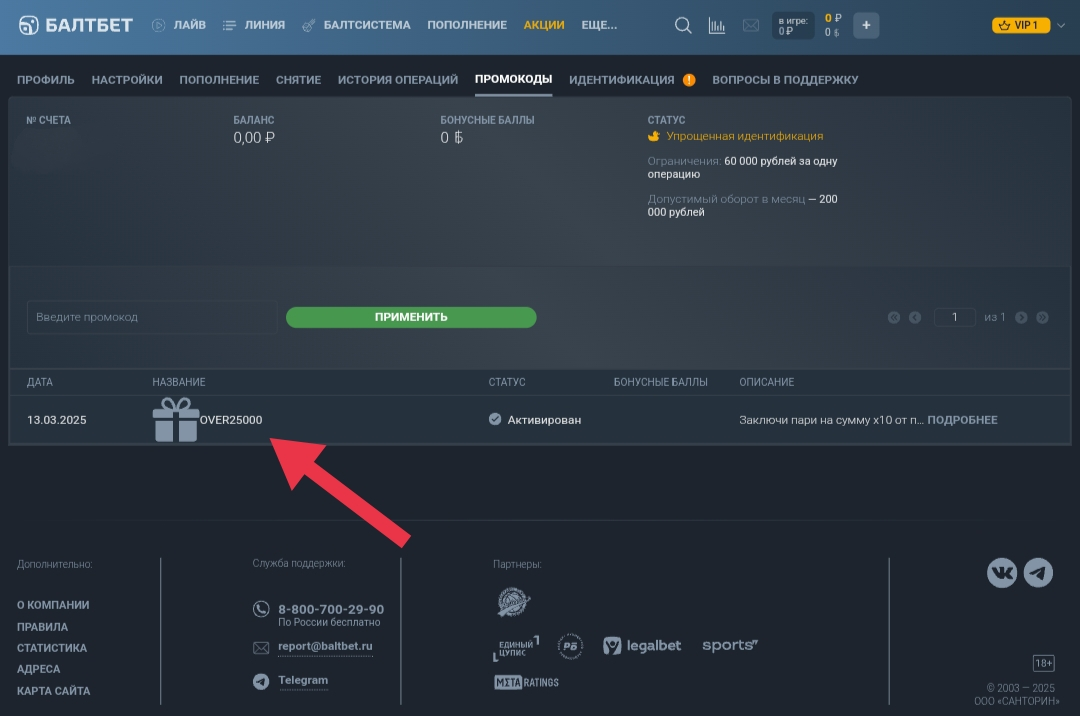Go to next page of promo codes

1021,318
